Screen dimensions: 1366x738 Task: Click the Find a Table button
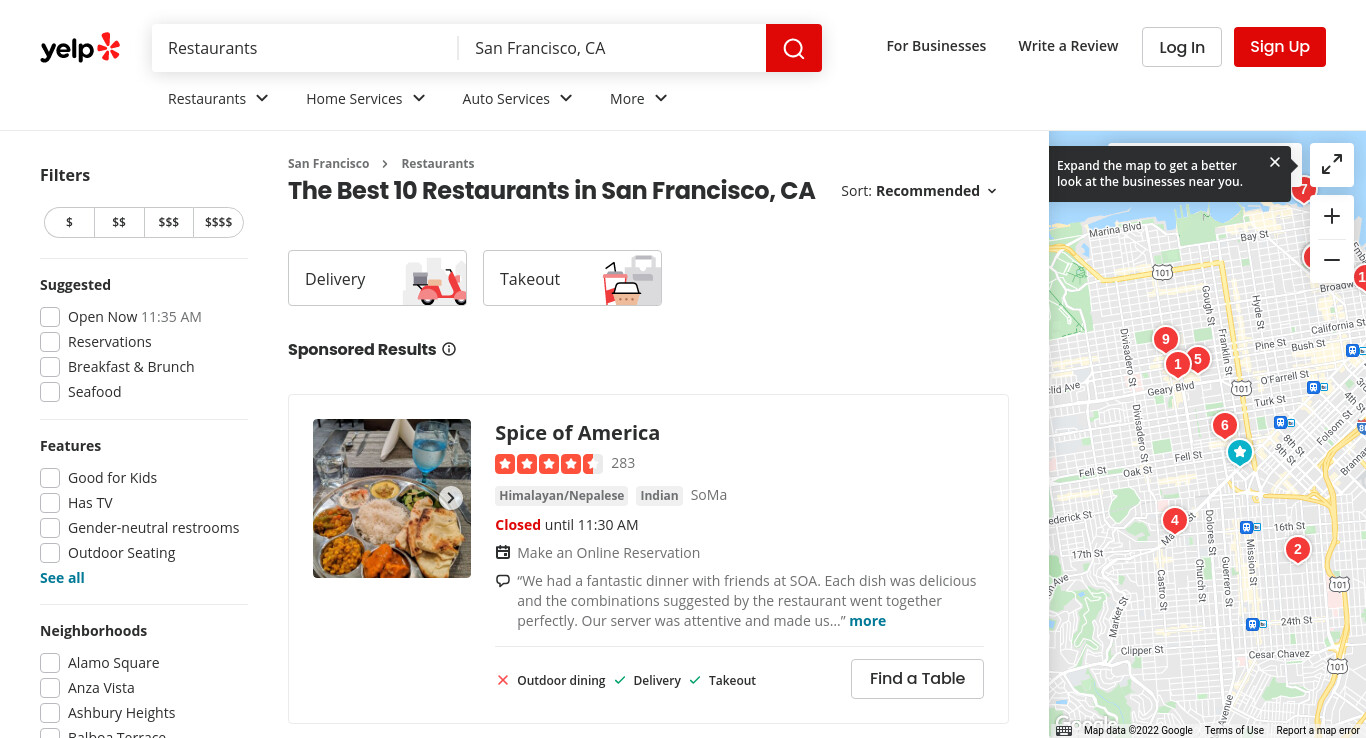point(917,679)
